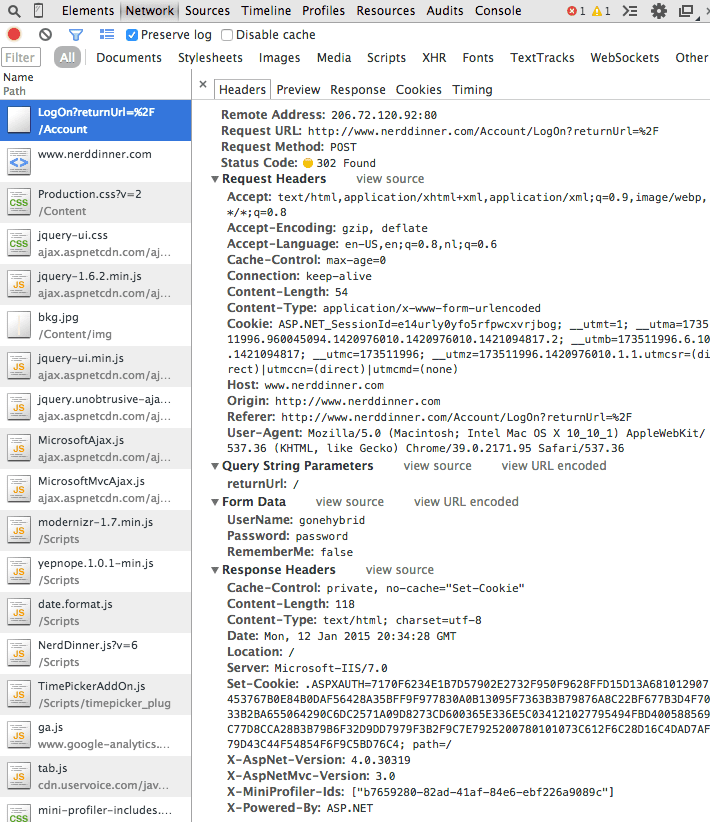The height and width of the screenshot is (822, 710).
Task: Click JS icon of NerdDinner.js?v=6
Action: click(19, 654)
